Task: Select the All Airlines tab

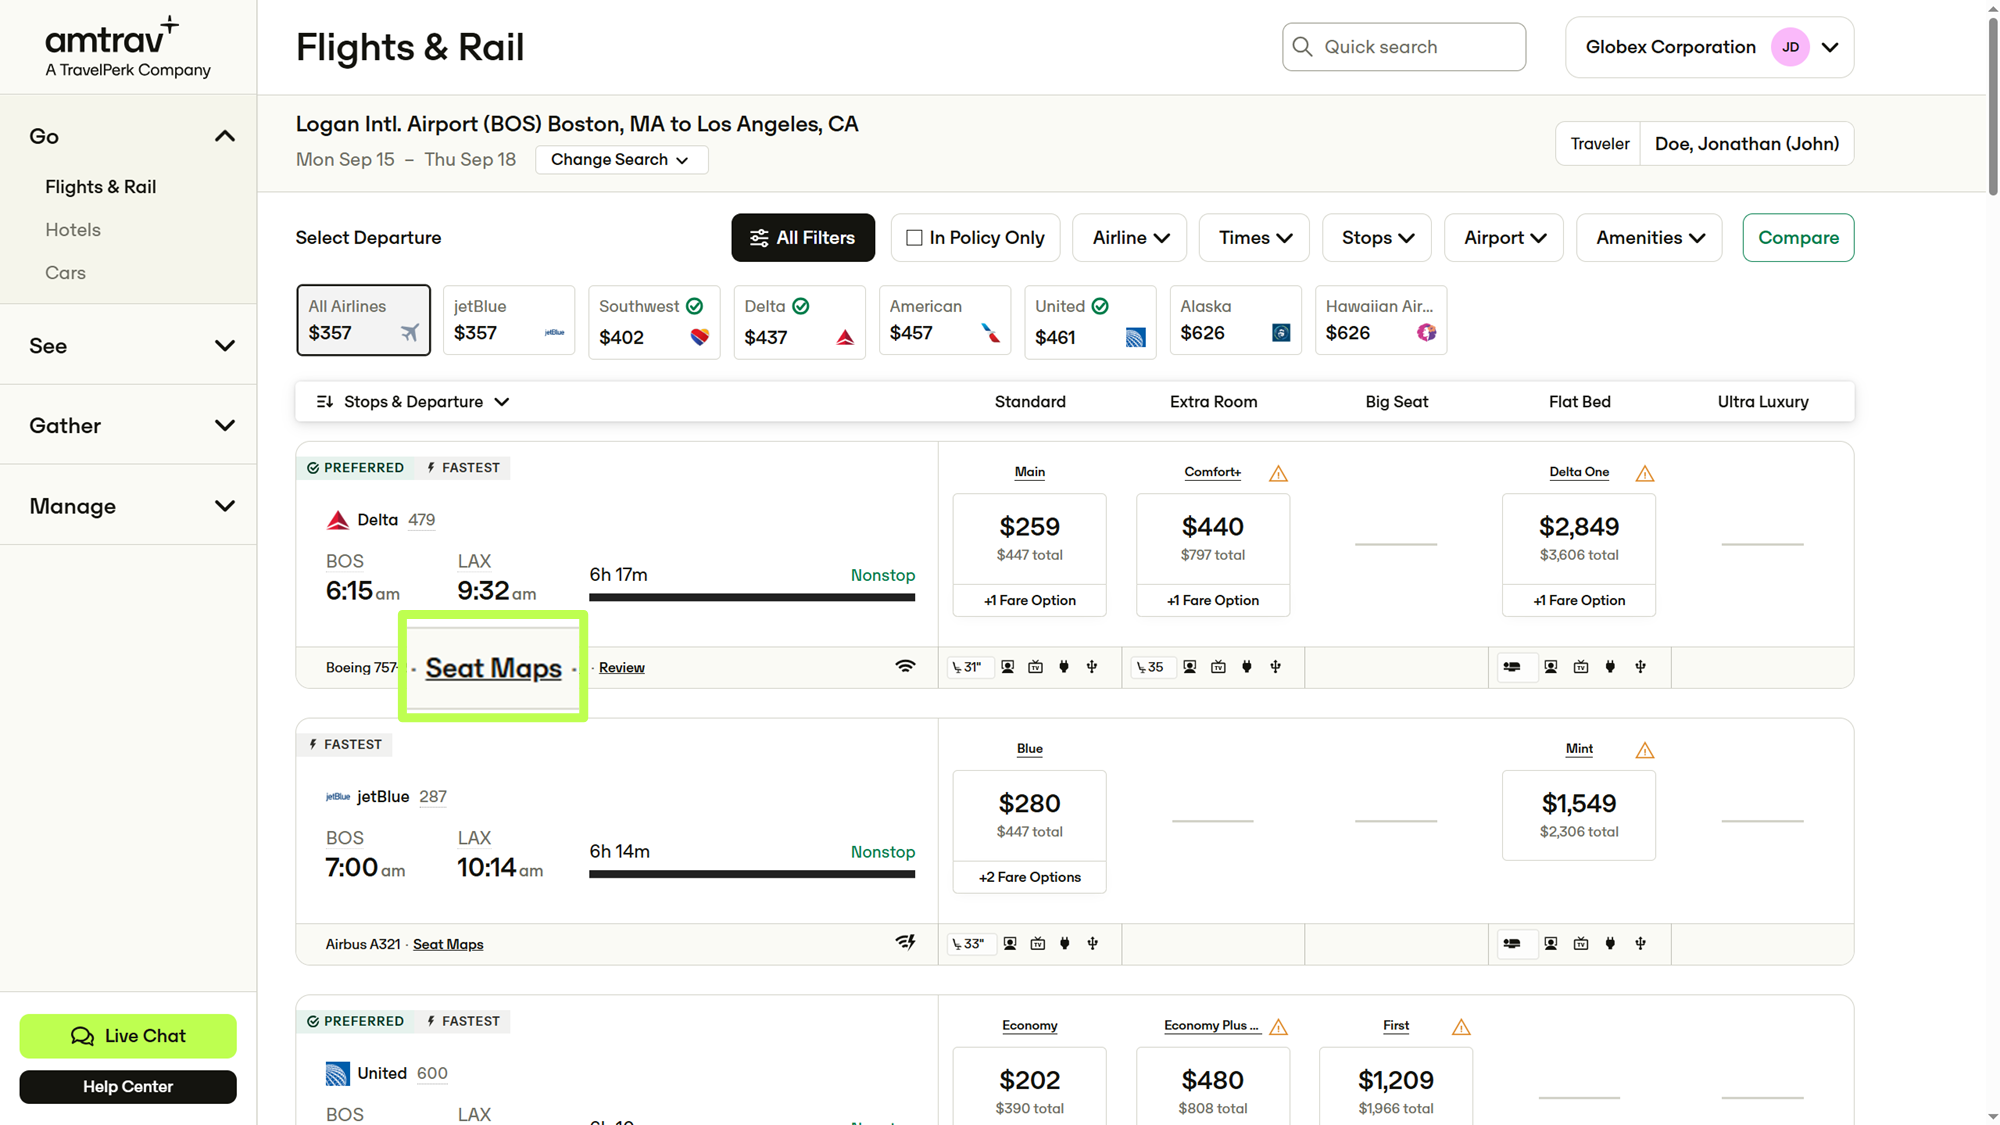Action: pos(363,320)
